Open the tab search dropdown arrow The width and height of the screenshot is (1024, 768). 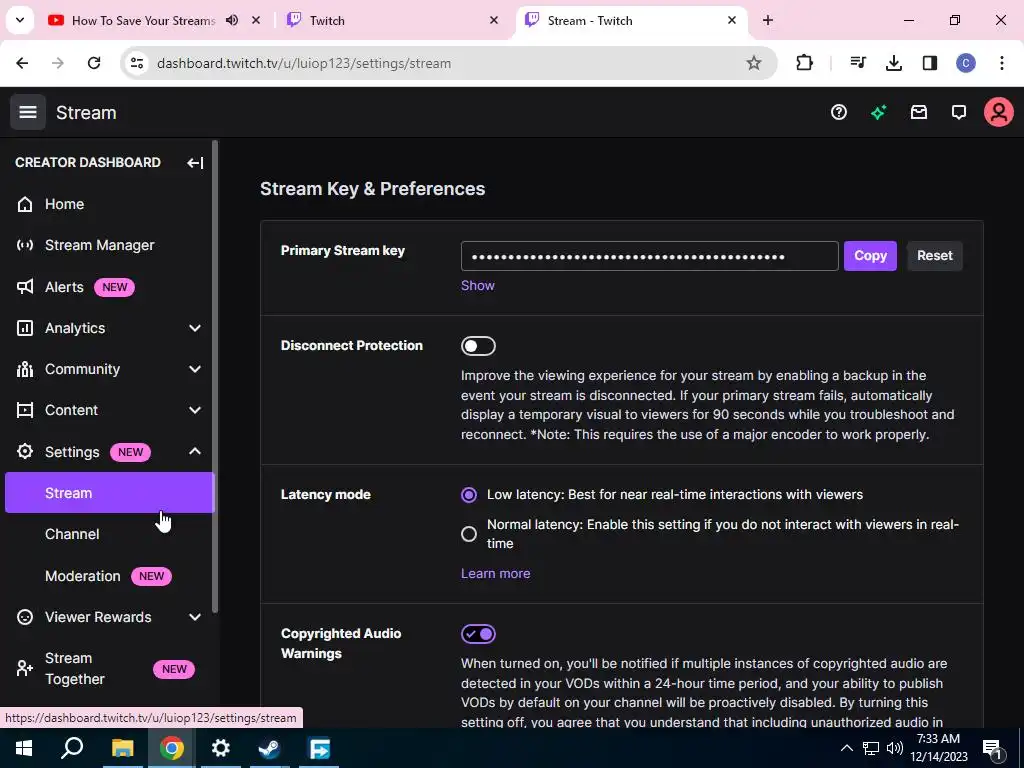[x=20, y=20]
